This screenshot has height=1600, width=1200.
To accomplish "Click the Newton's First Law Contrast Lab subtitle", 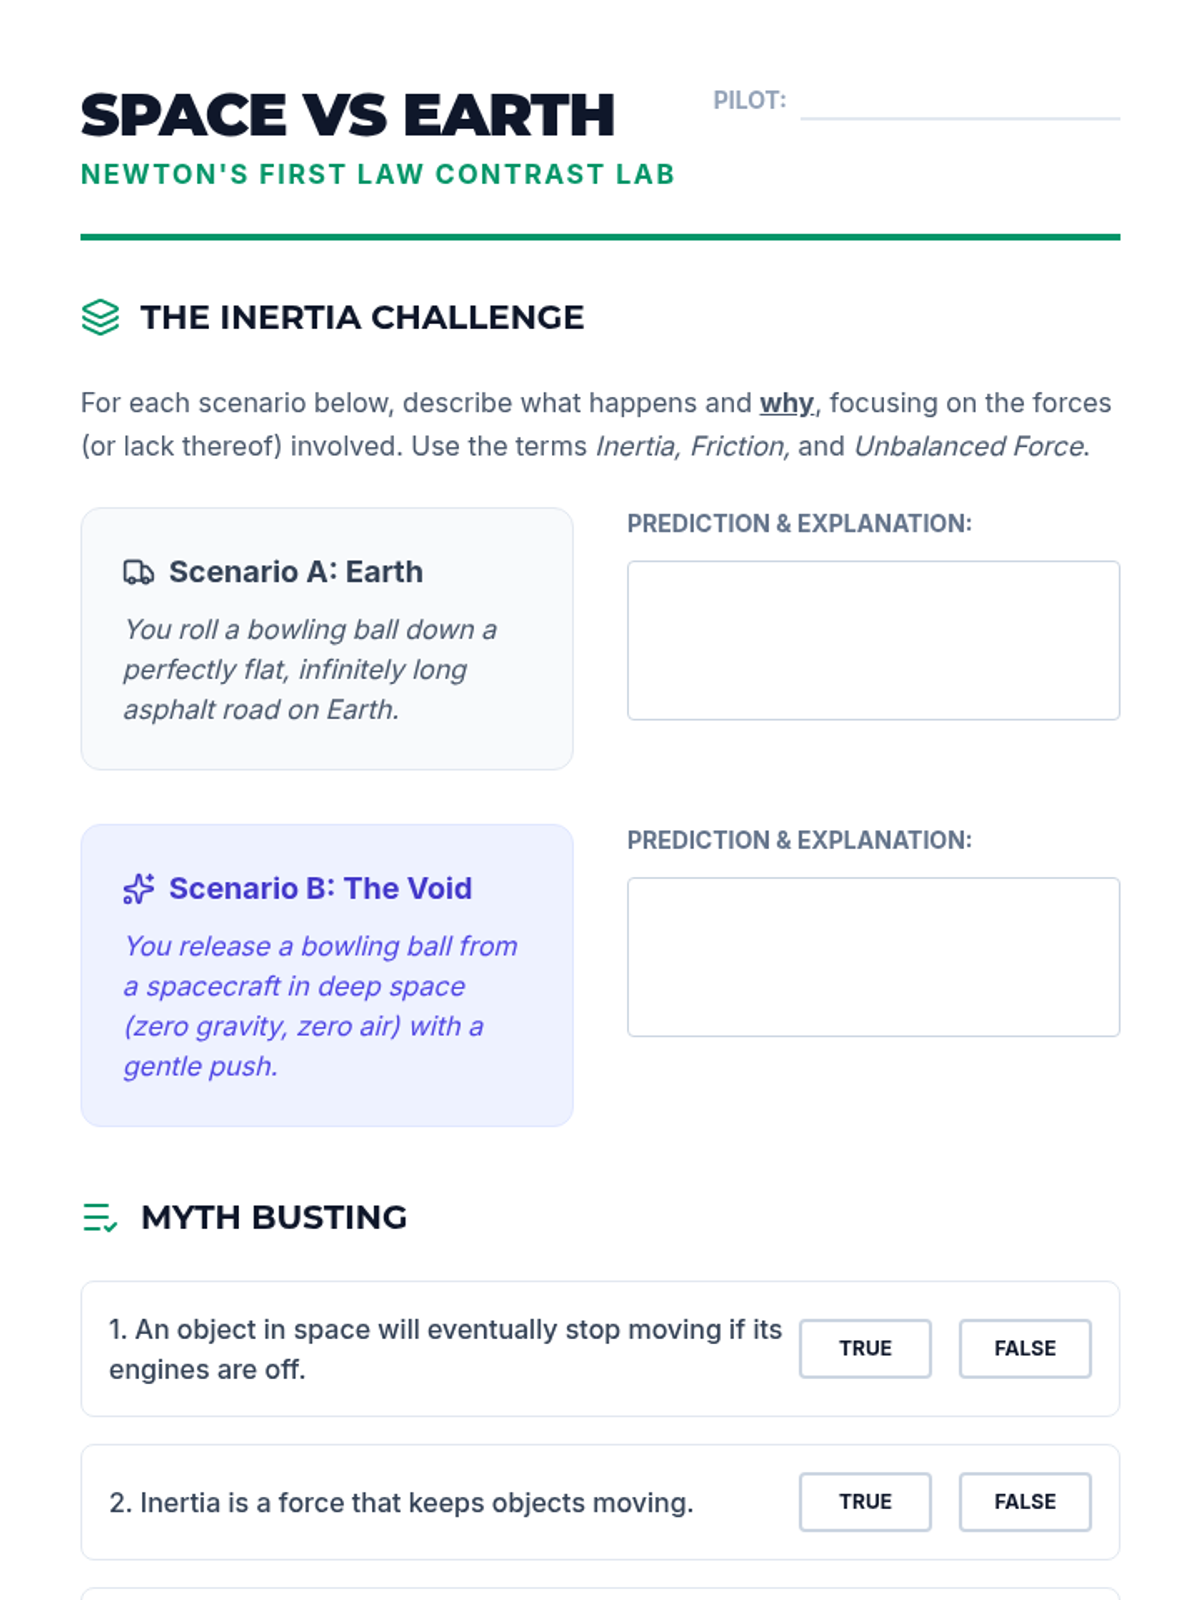I will pos(378,174).
